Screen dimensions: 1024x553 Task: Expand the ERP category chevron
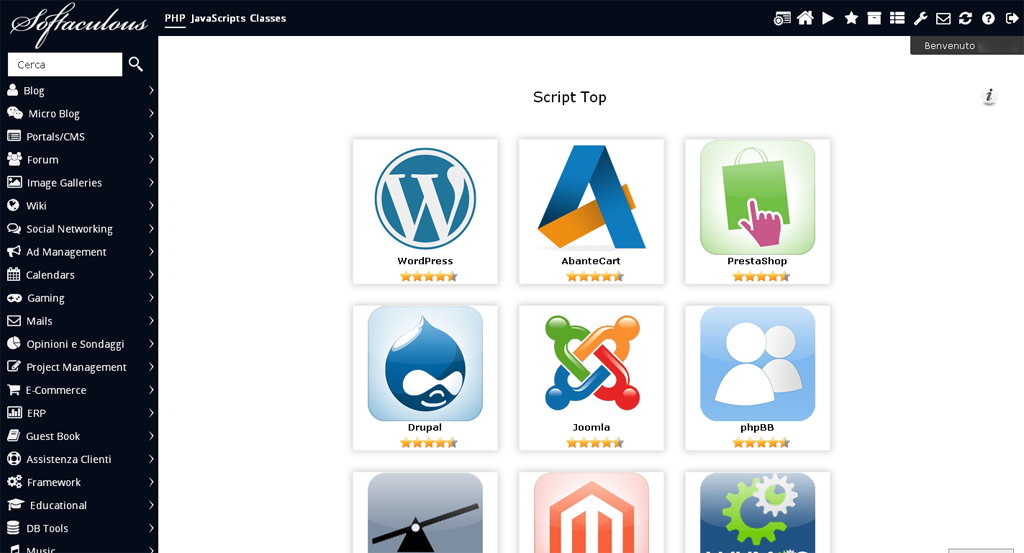[151, 413]
